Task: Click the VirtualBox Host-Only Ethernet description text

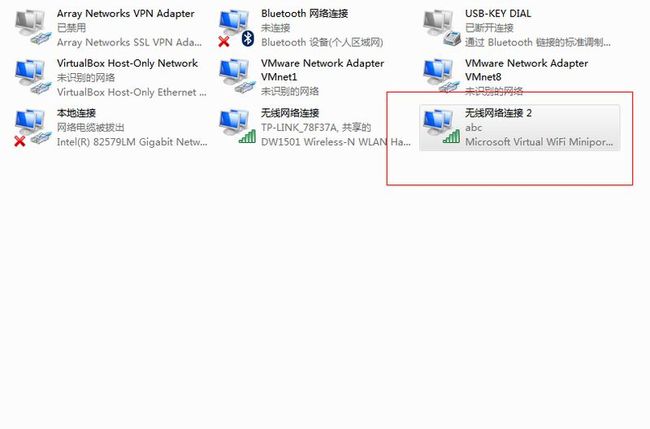Action: 131,92
